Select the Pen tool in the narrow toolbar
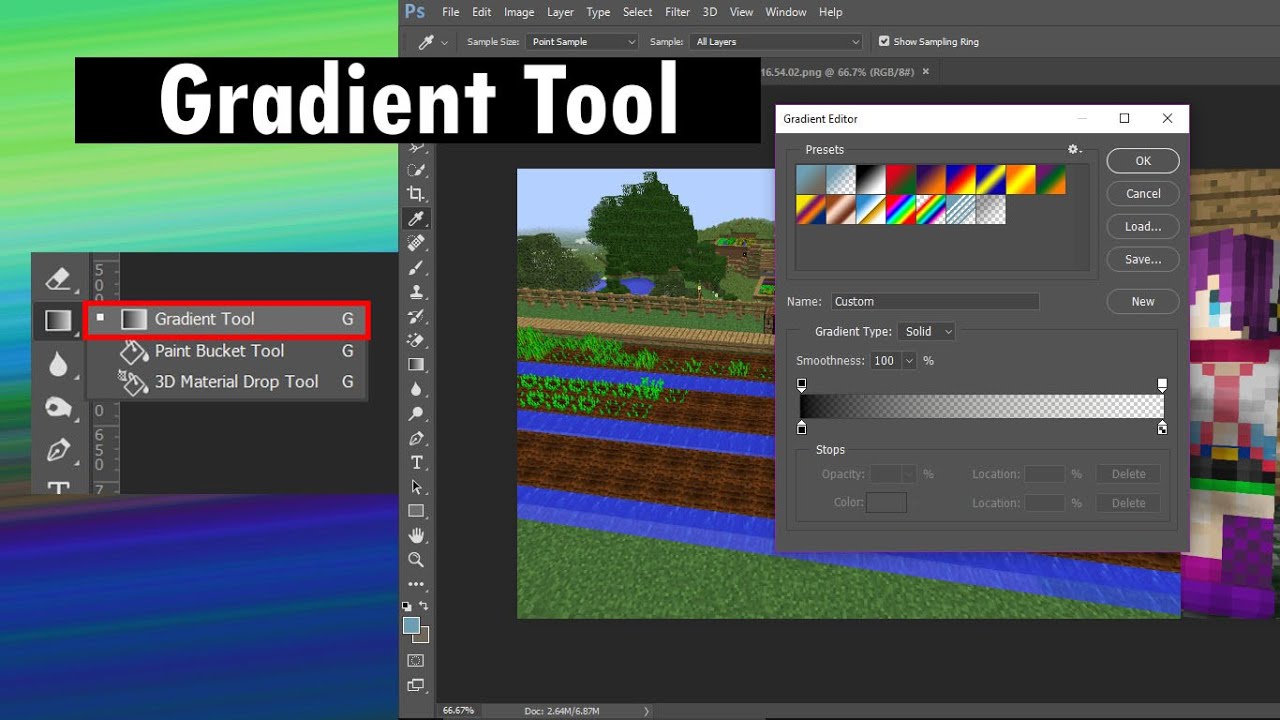The image size is (1280, 720). 416,438
